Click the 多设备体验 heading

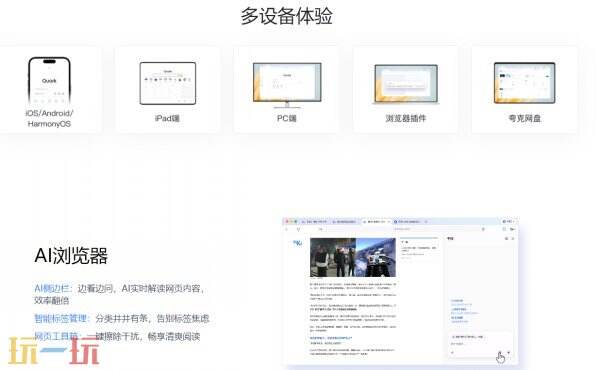287,16
